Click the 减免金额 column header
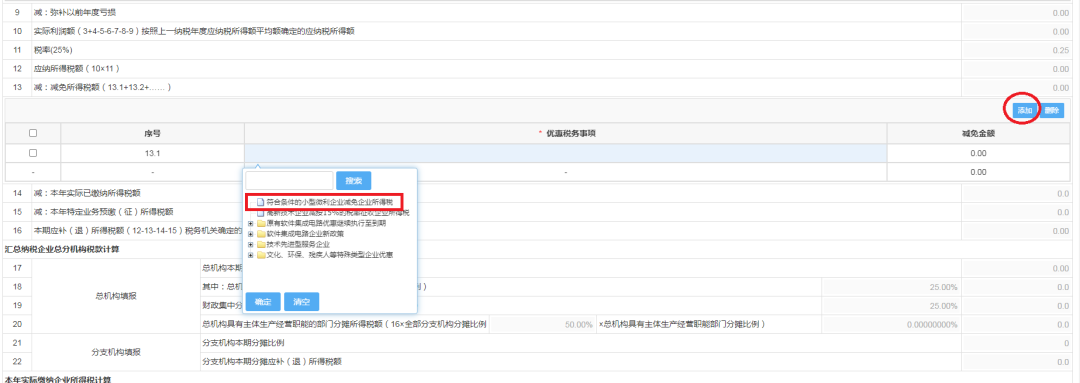The image size is (1080, 383). click(978, 134)
